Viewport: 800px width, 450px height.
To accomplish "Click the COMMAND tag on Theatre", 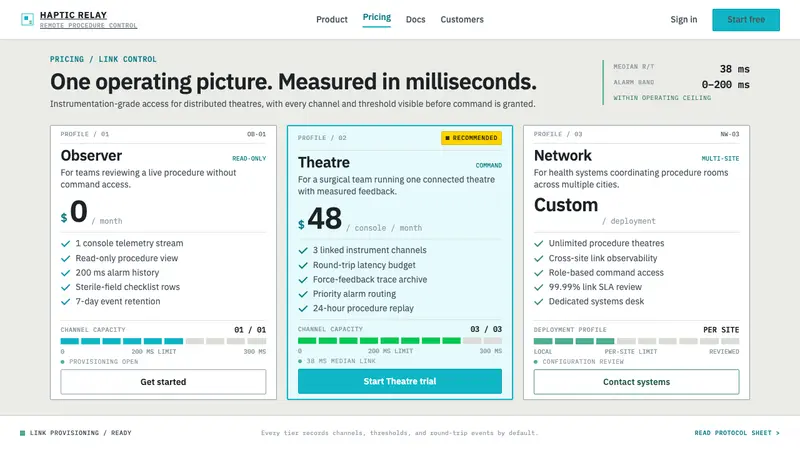I will point(489,165).
